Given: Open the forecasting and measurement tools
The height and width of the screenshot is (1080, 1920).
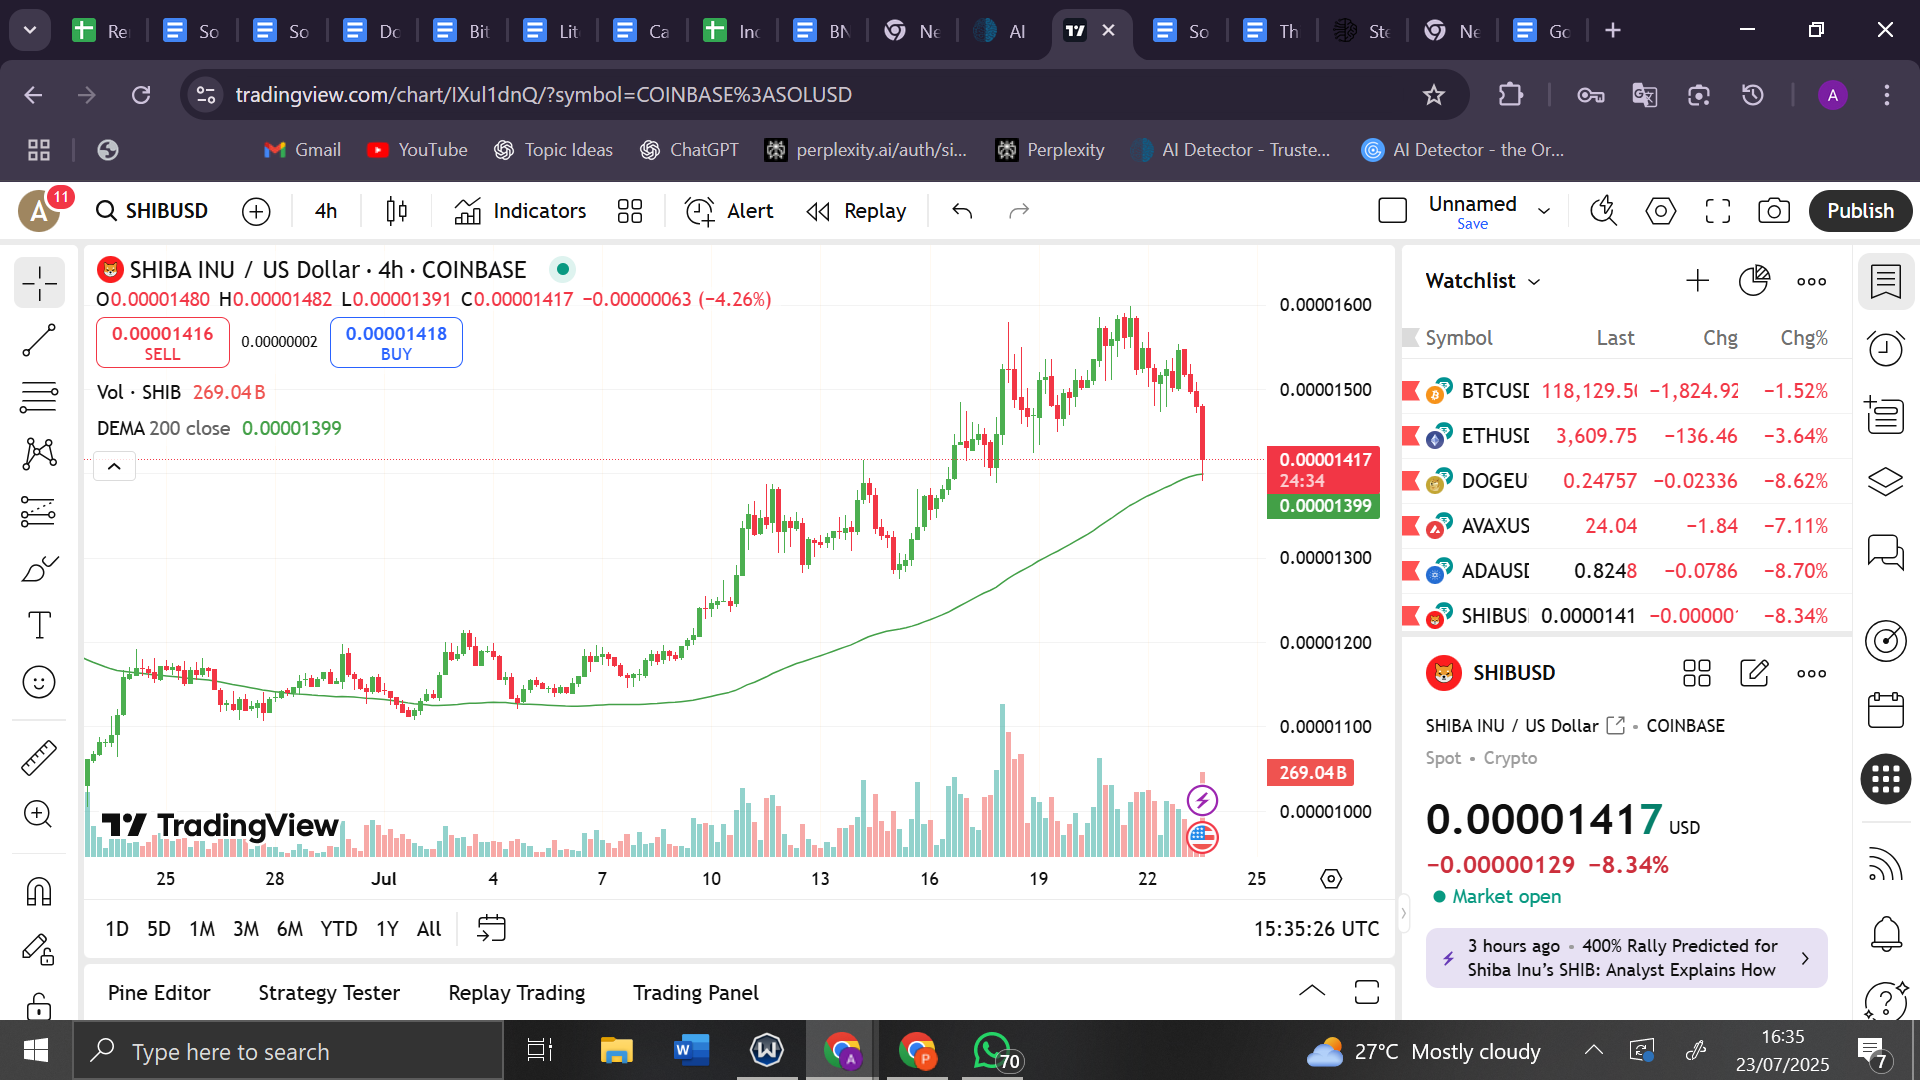Looking at the screenshot, I should click(x=39, y=512).
